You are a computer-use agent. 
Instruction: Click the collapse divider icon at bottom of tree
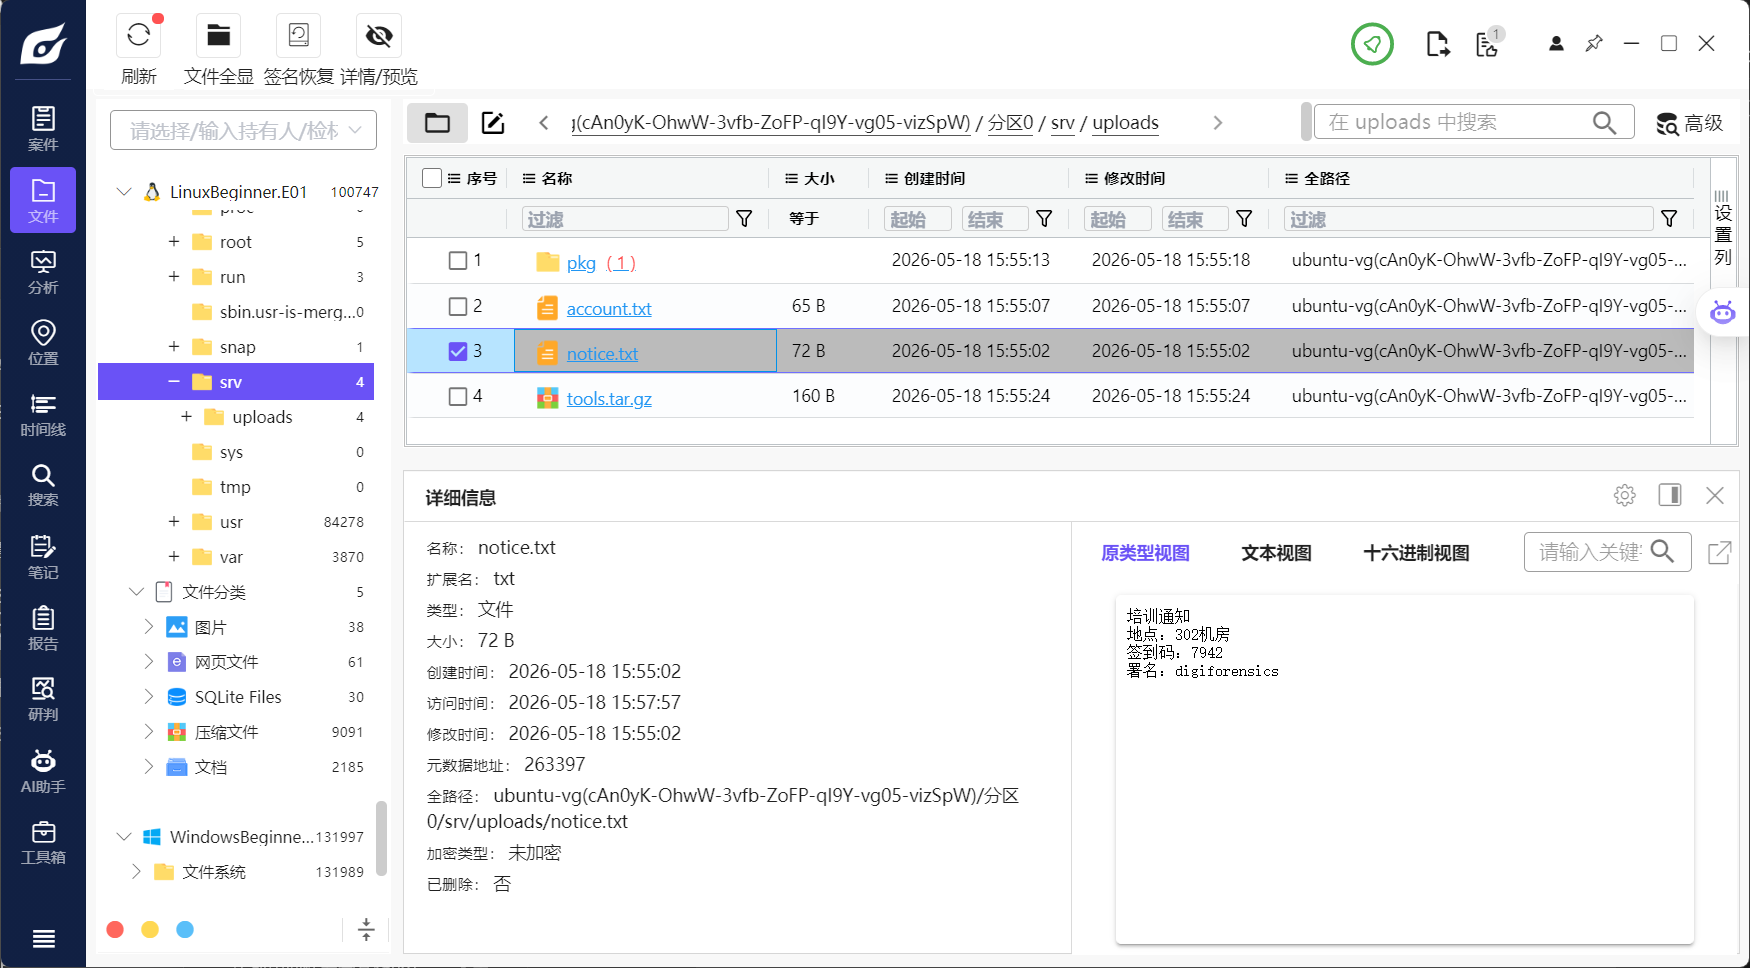point(366,929)
